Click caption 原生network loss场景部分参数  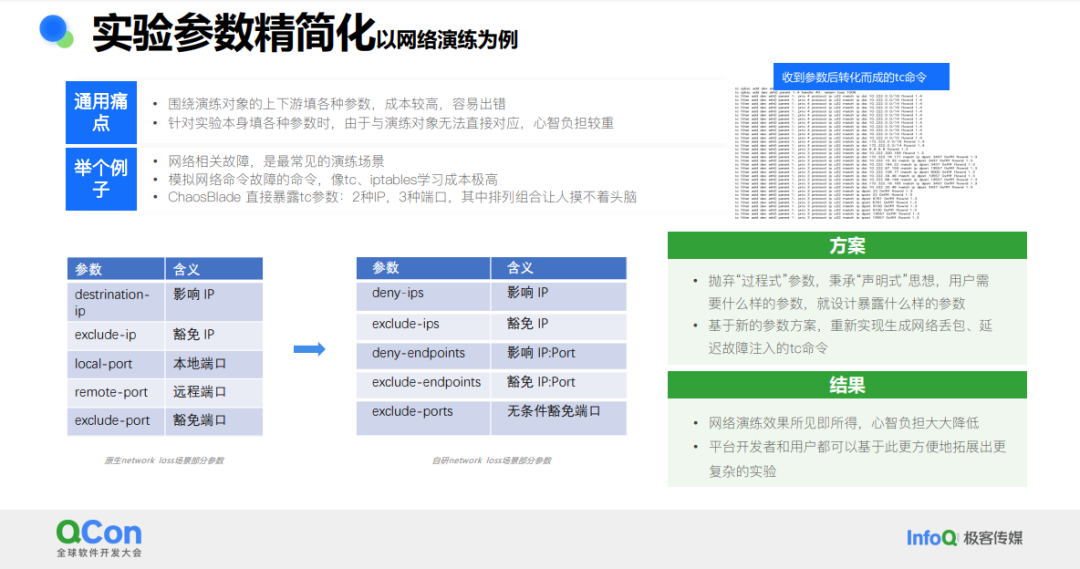(x=164, y=460)
